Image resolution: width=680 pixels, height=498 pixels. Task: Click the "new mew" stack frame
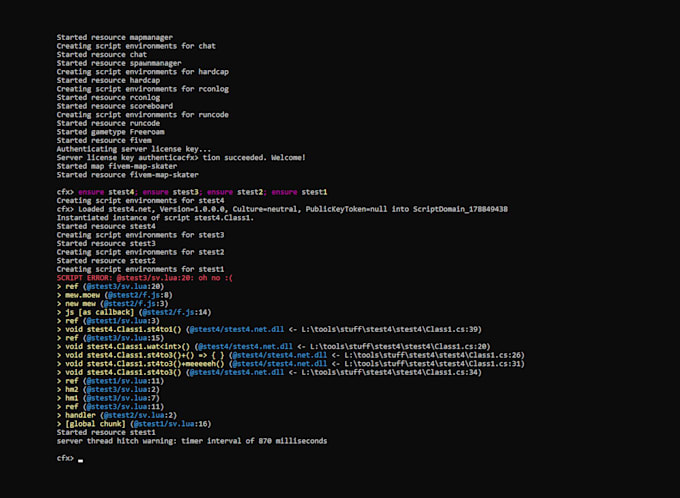(80, 303)
